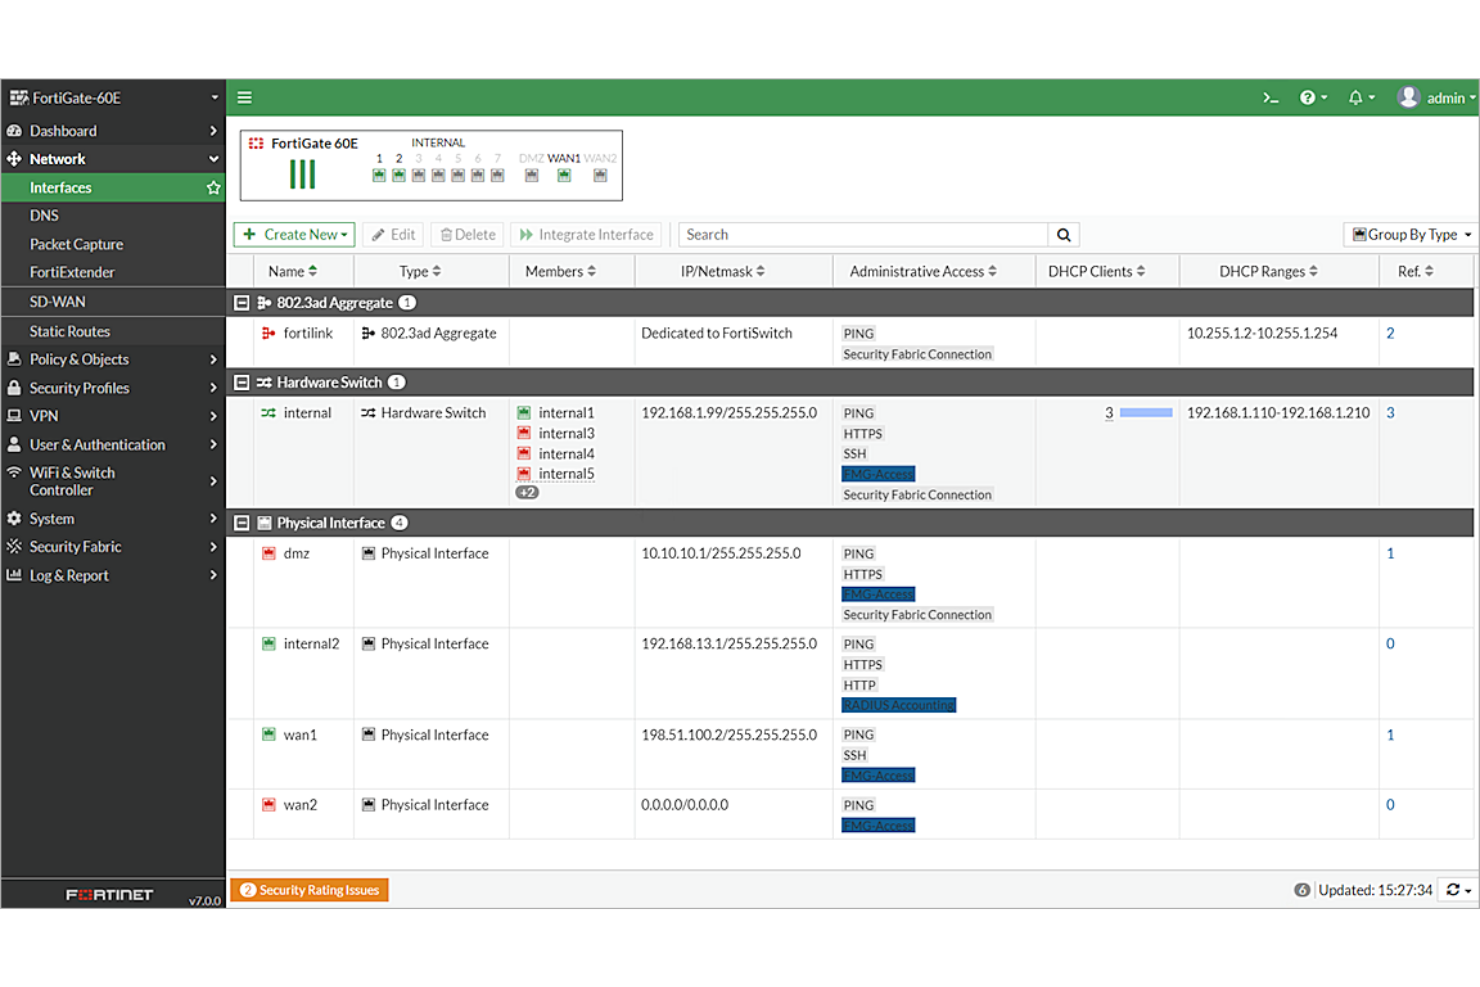Open the admin user avatar icon

coord(1409,97)
